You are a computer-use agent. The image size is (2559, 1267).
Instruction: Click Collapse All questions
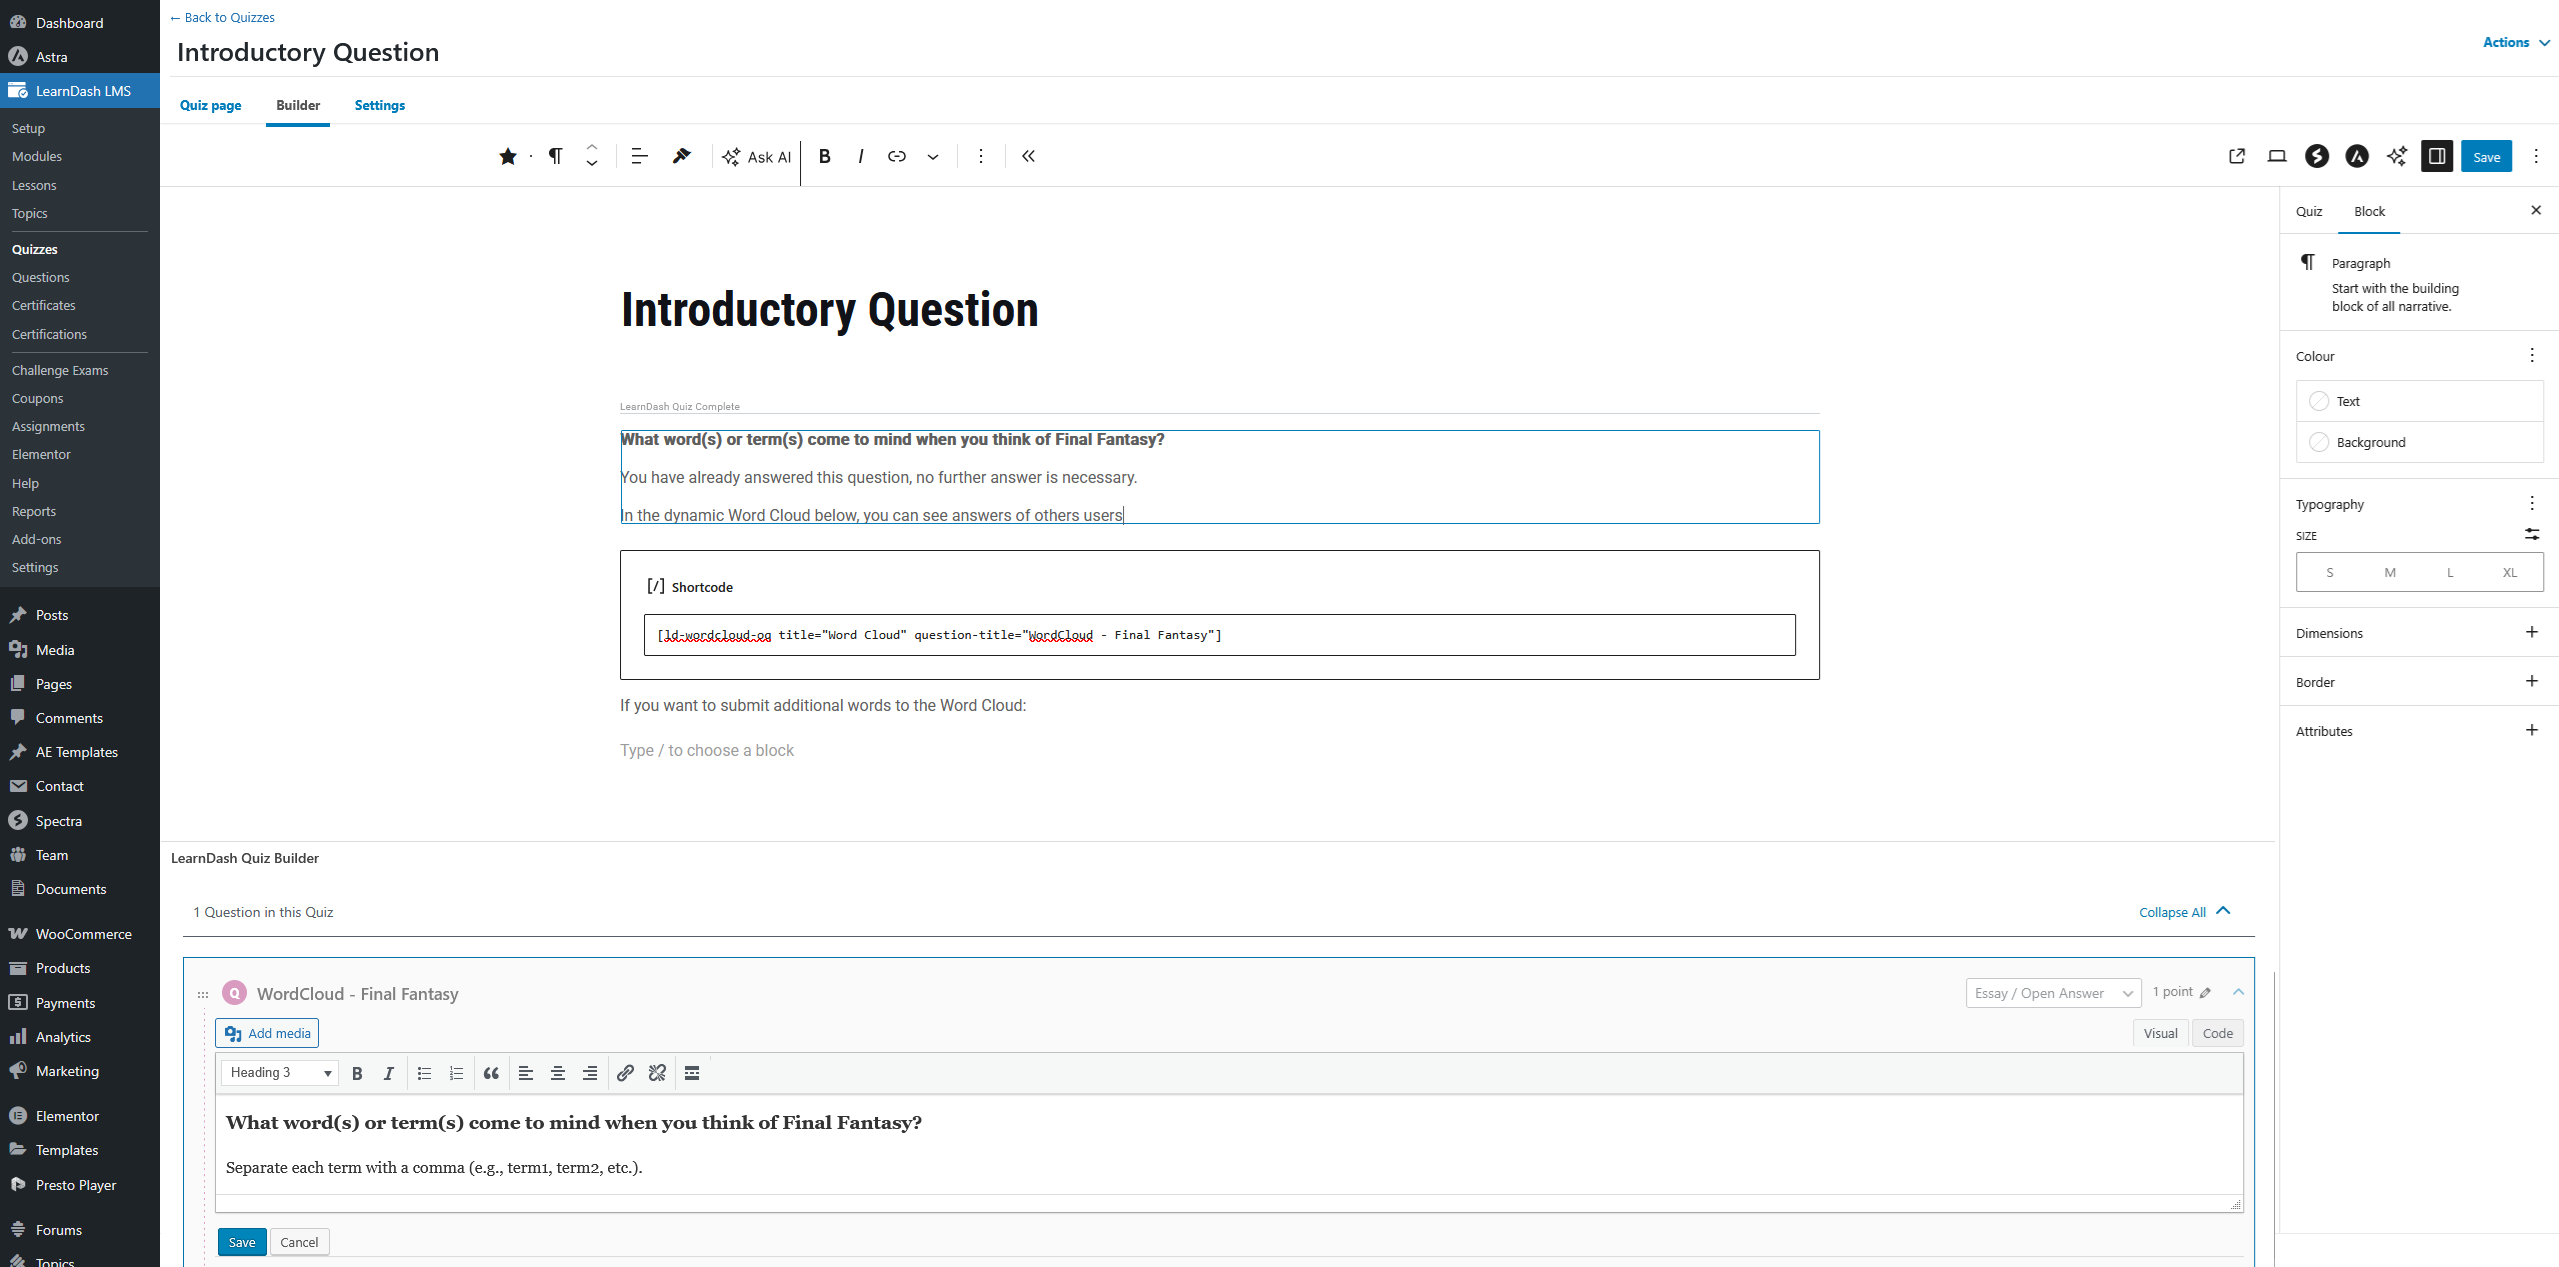click(2183, 912)
